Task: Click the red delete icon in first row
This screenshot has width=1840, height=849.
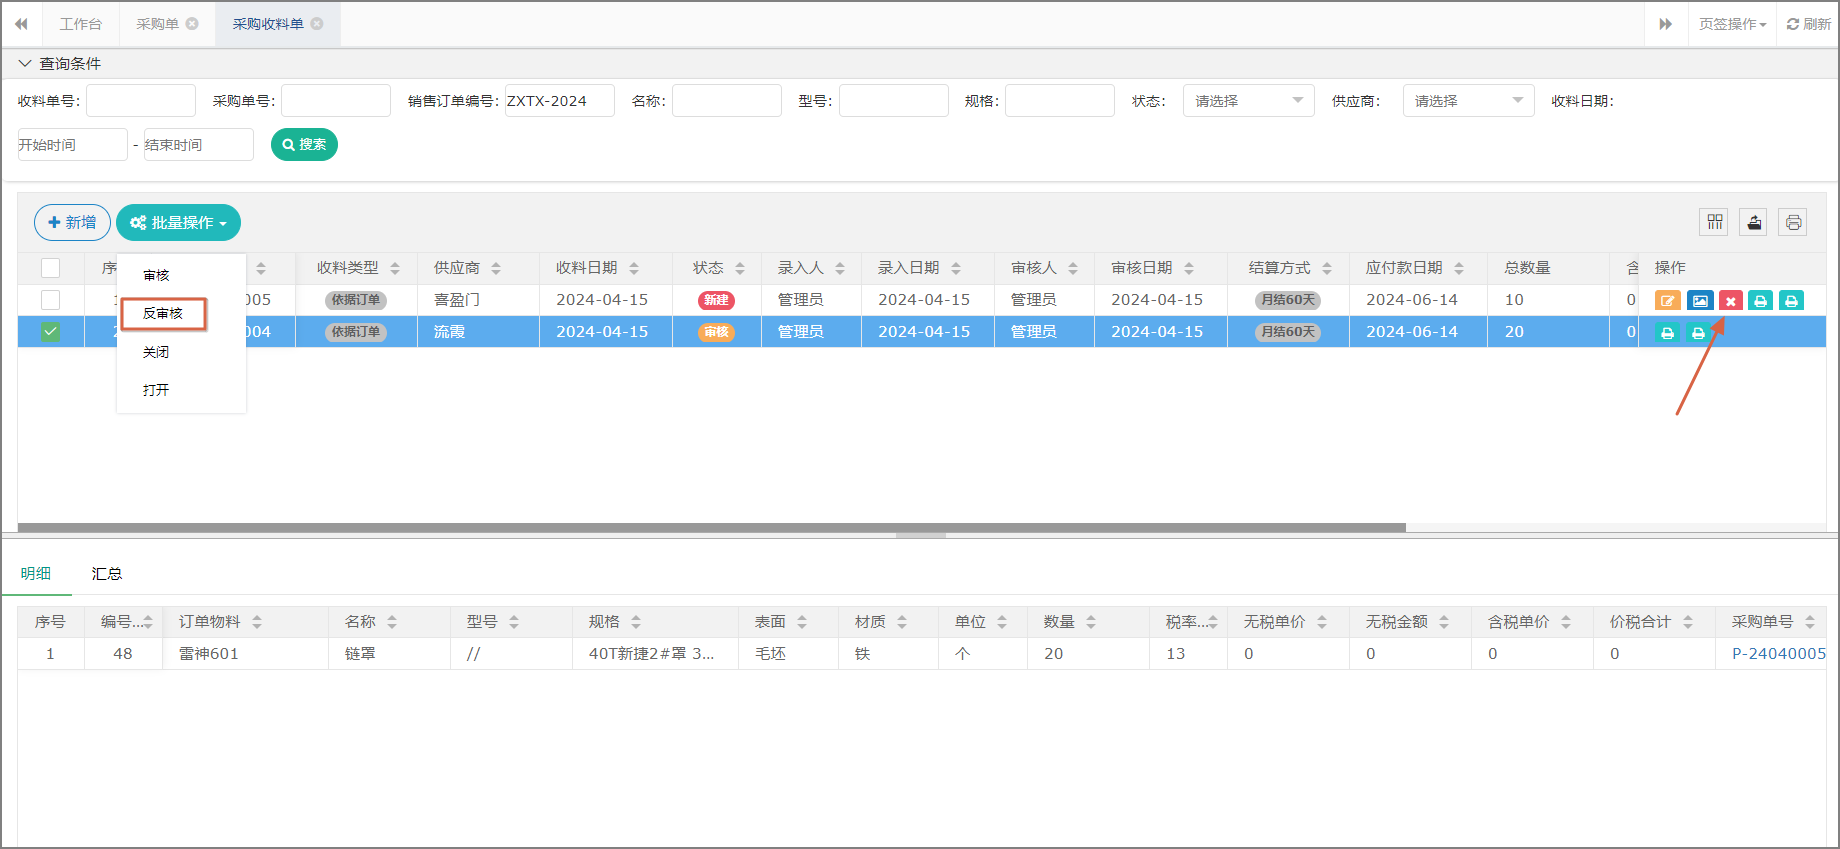Action: 1730,301
